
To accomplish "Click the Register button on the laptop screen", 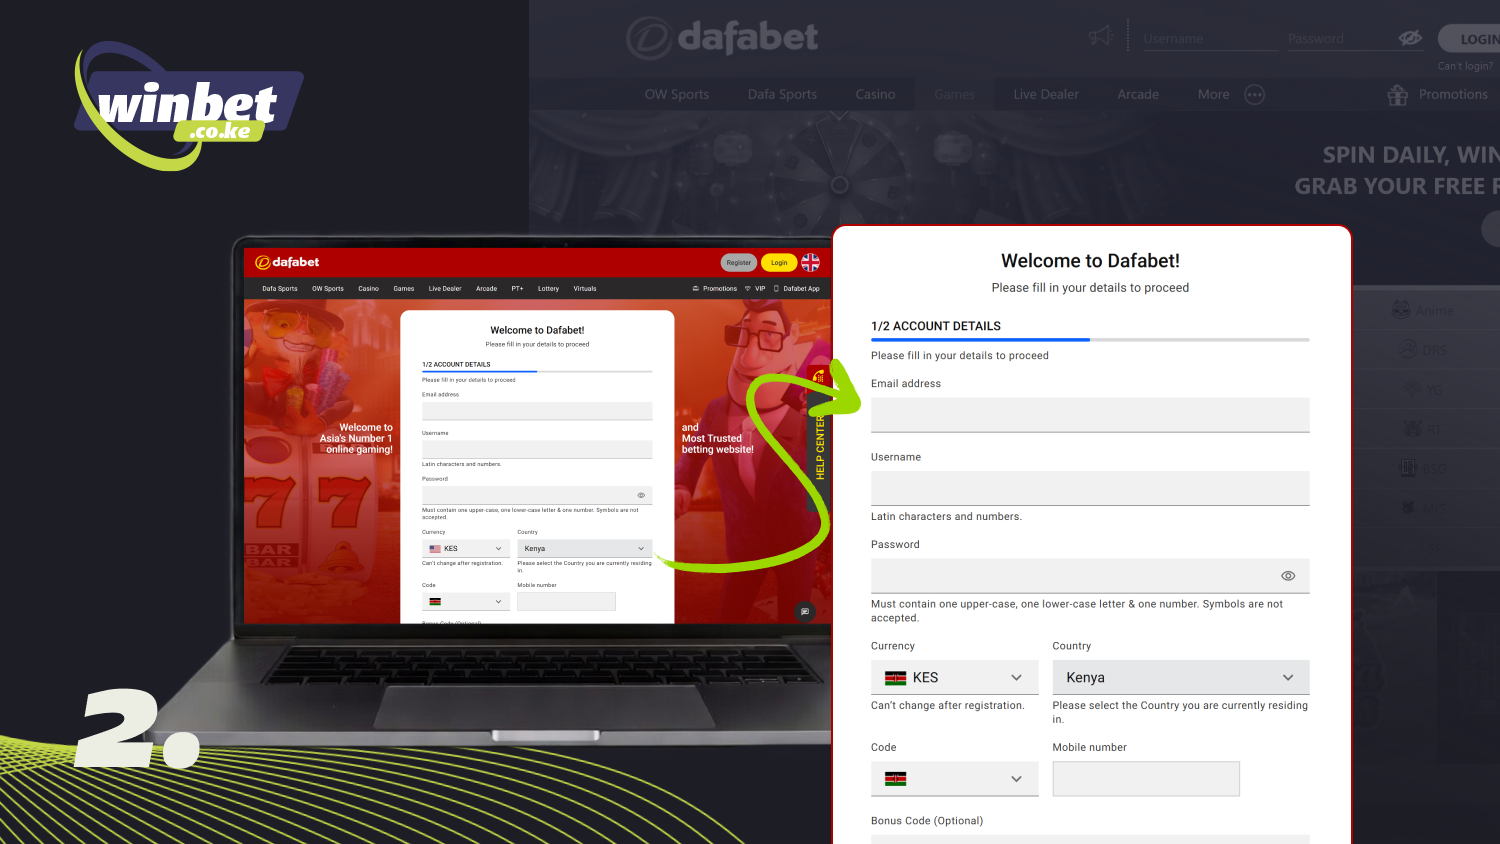I will [738, 262].
